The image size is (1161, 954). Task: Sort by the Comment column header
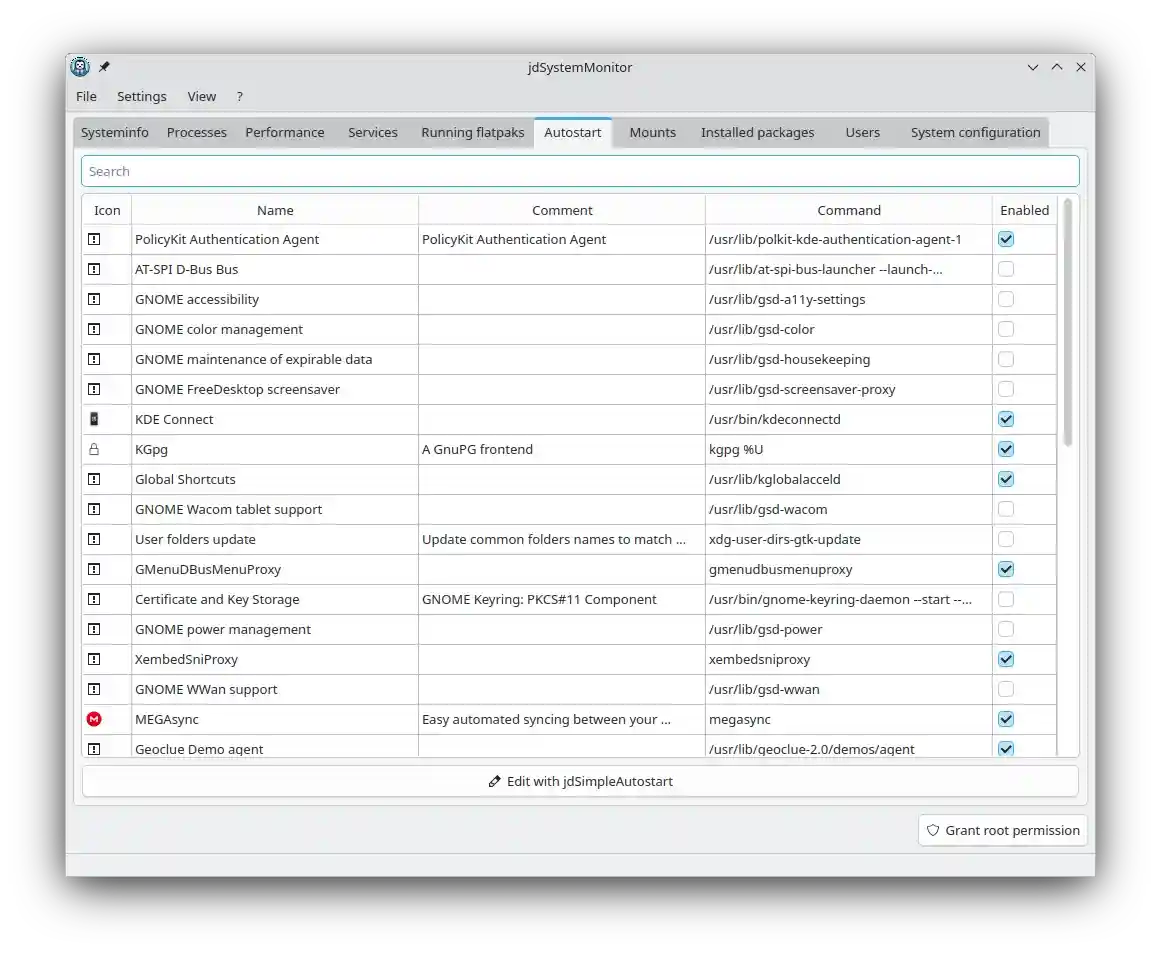point(562,210)
